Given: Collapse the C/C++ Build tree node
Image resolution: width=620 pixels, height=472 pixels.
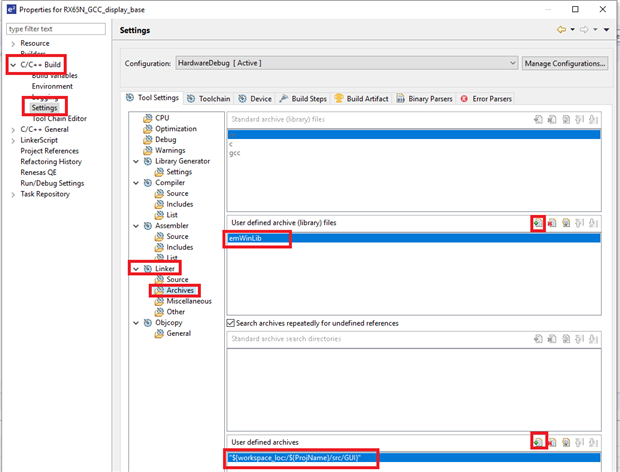Looking at the screenshot, I should pyautogui.click(x=12, y=65).
